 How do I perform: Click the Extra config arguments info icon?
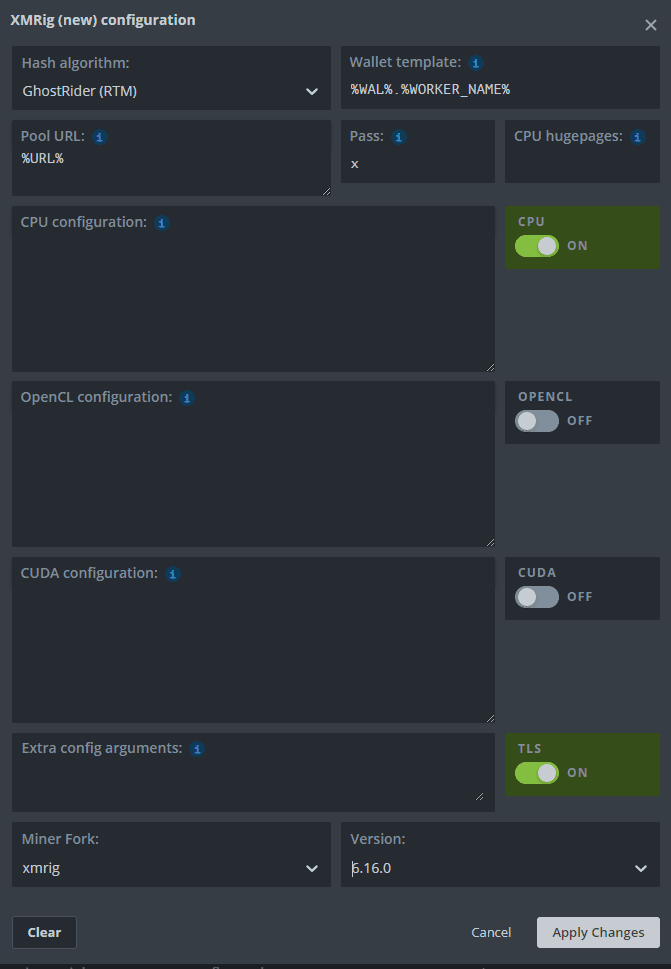pos(197,749)
